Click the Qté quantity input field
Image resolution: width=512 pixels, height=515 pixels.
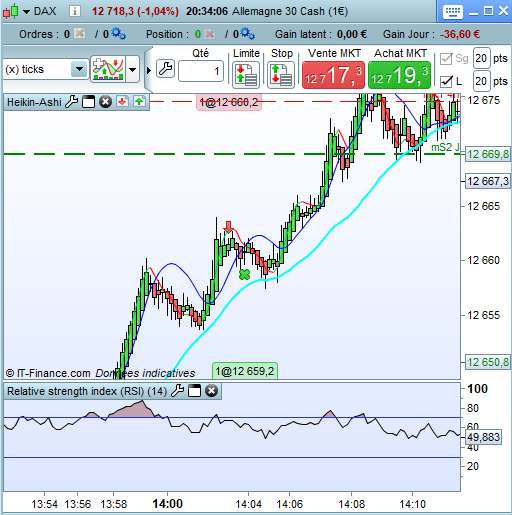201,71
